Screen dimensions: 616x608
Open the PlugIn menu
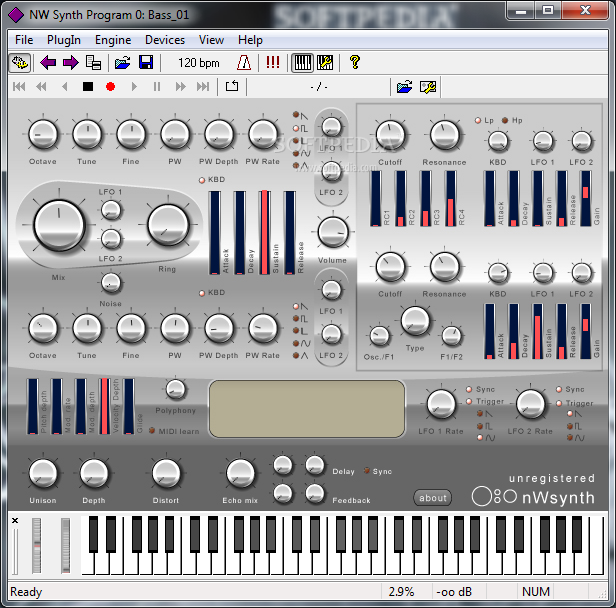coord(64,40)
